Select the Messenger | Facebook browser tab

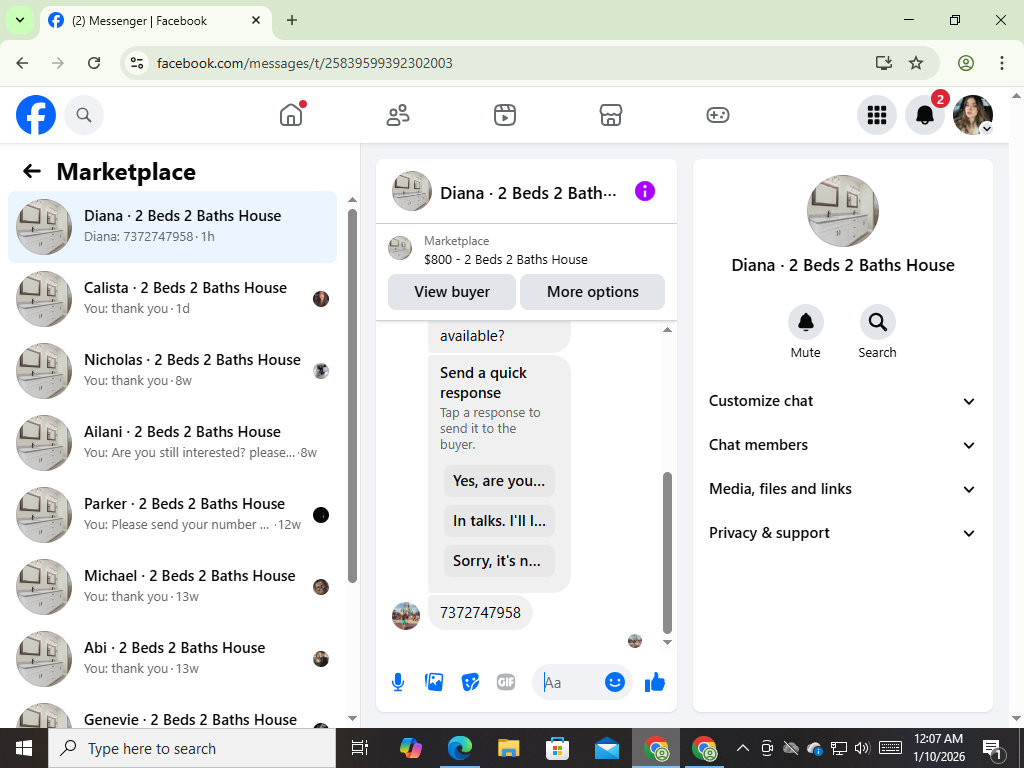click(155, 21)
